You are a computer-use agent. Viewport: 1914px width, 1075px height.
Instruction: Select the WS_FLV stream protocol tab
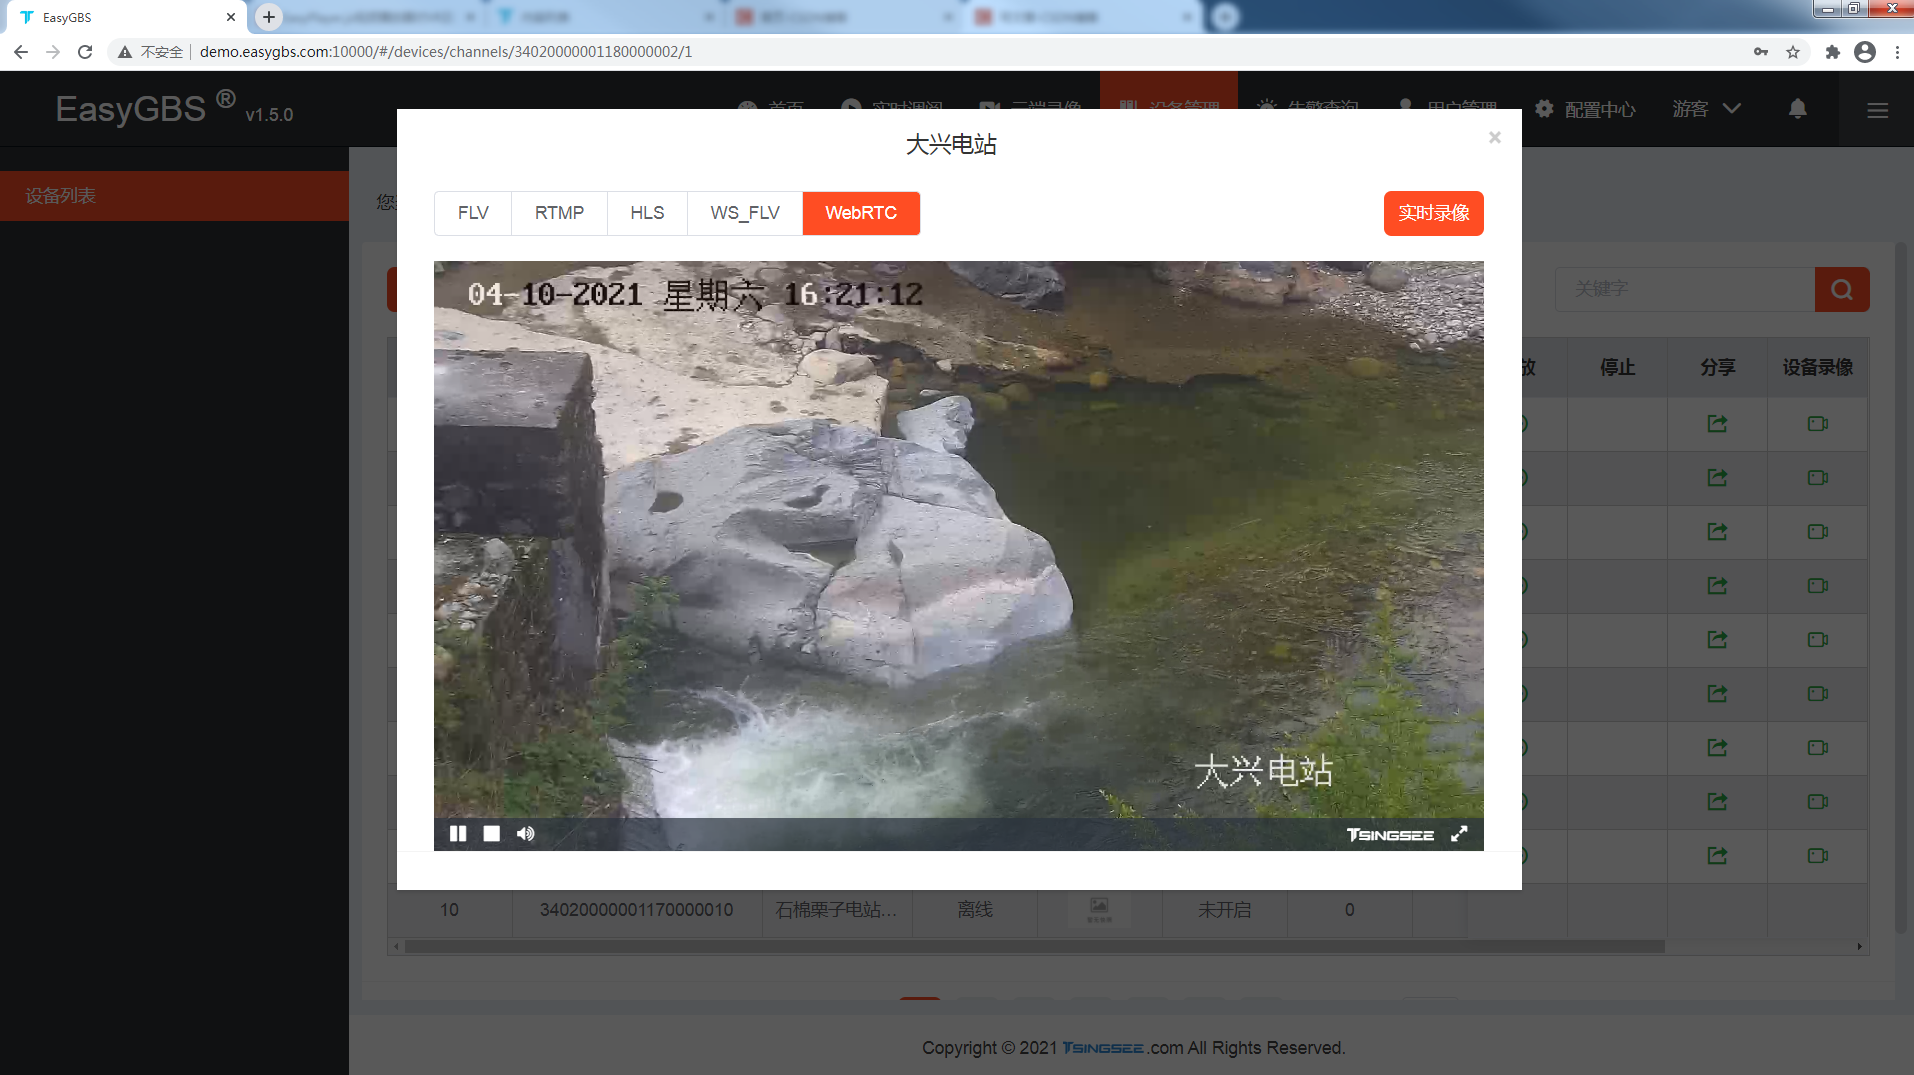pos(744,213)
